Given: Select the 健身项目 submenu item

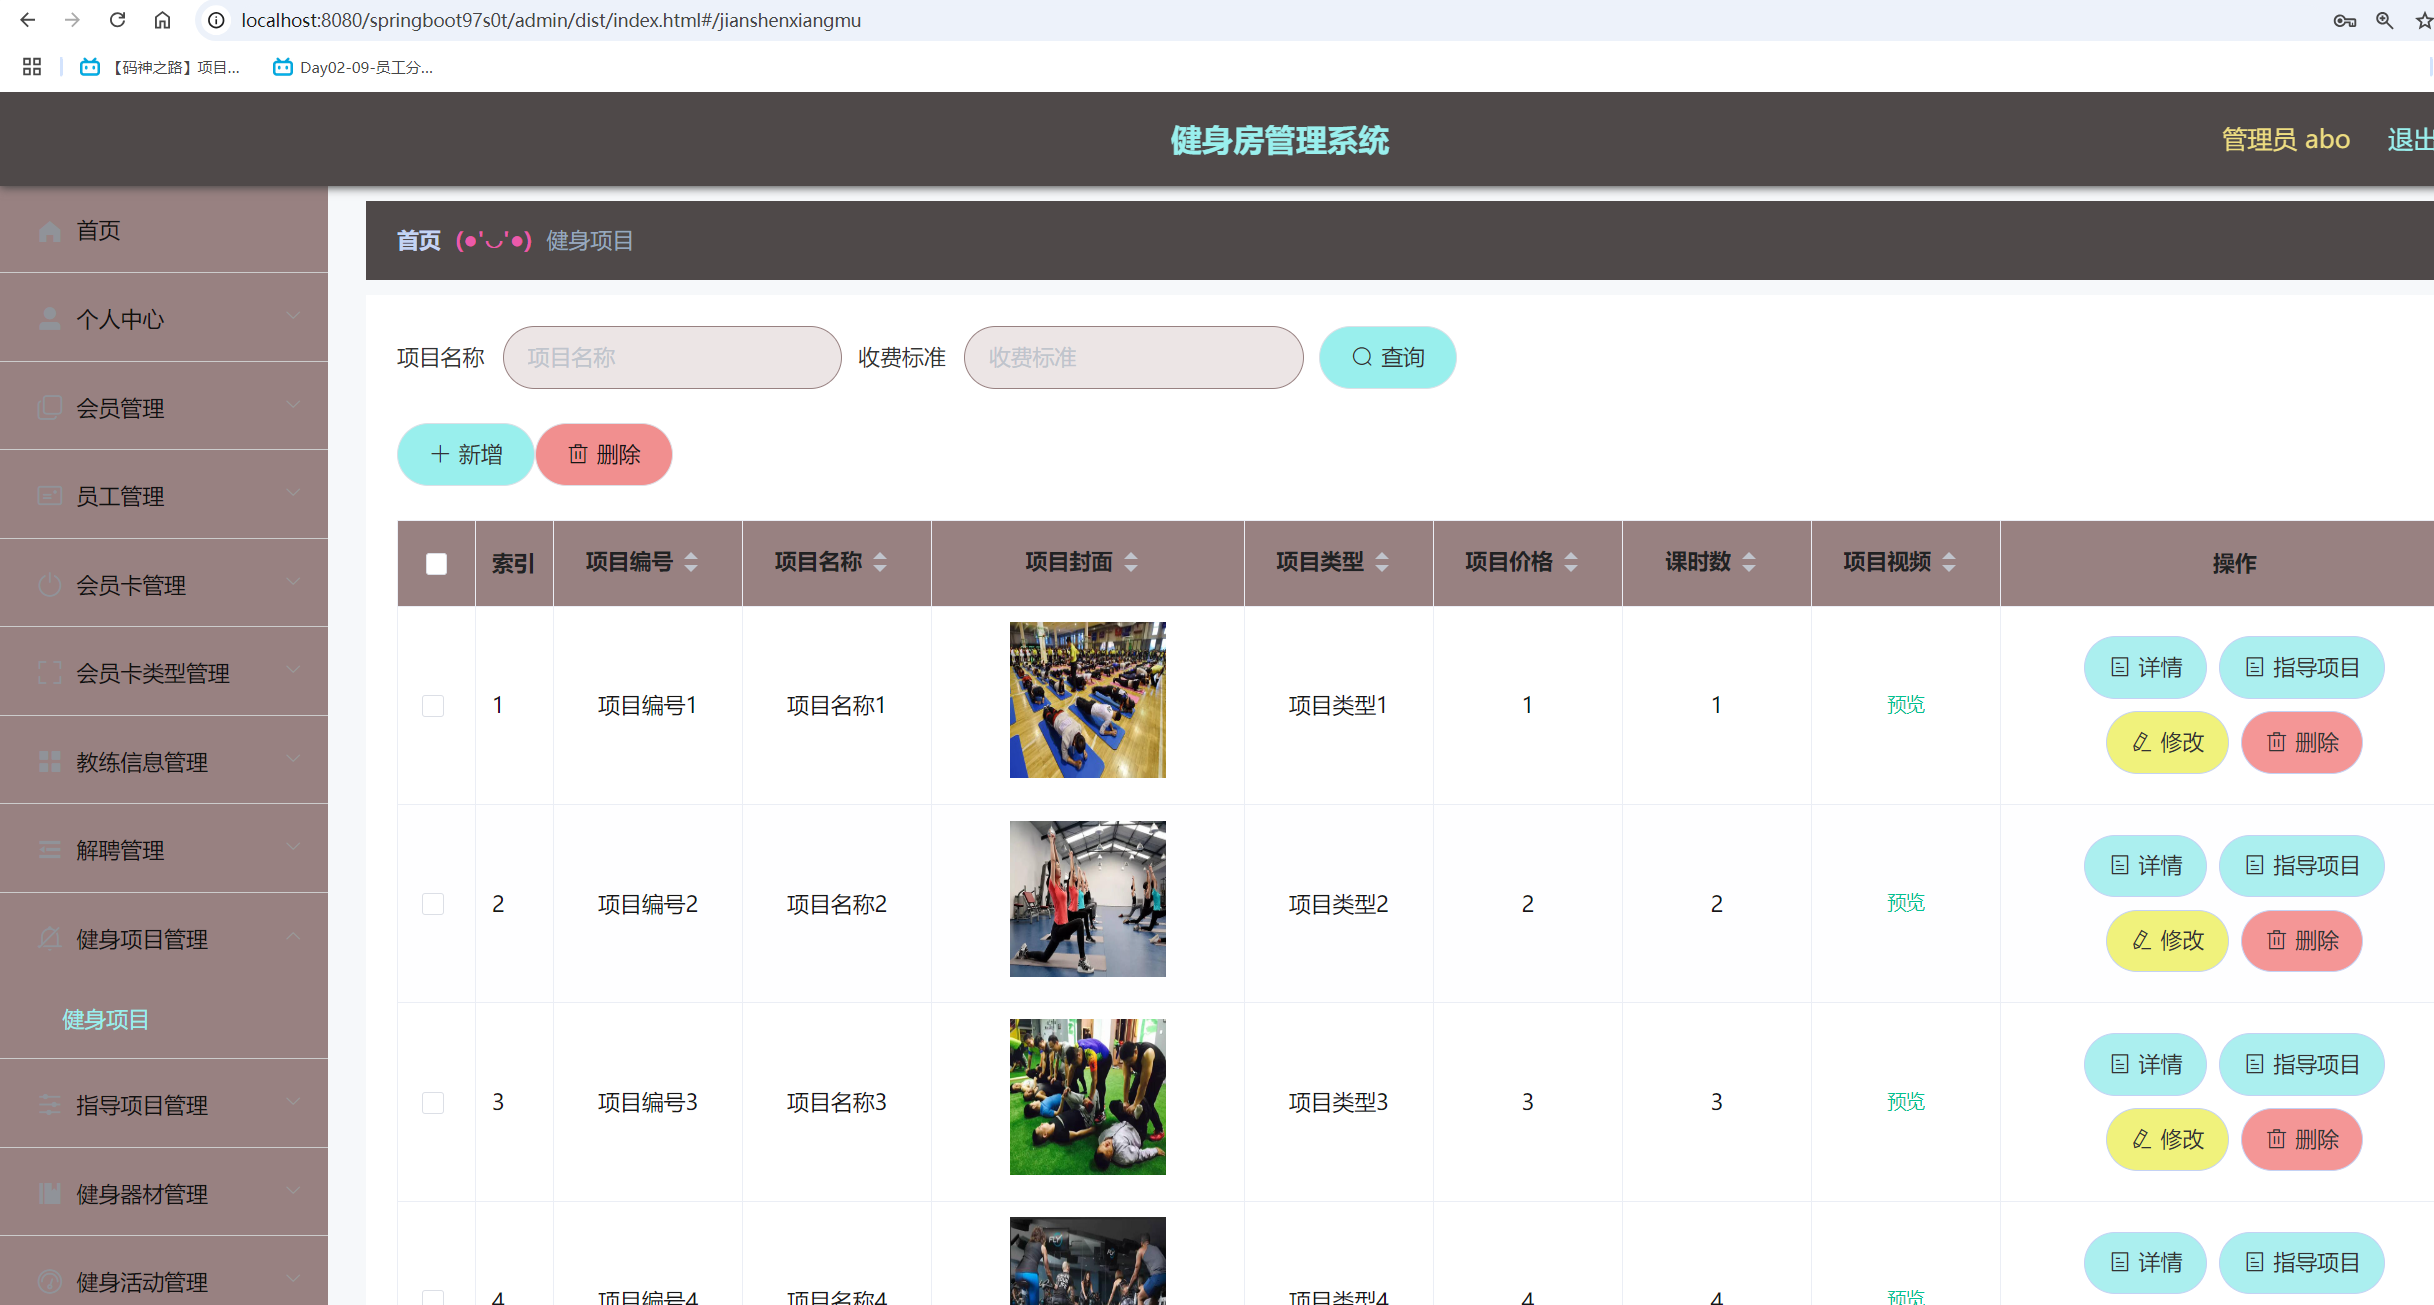Looking at the screenshot, I should tap(106, 1020).
